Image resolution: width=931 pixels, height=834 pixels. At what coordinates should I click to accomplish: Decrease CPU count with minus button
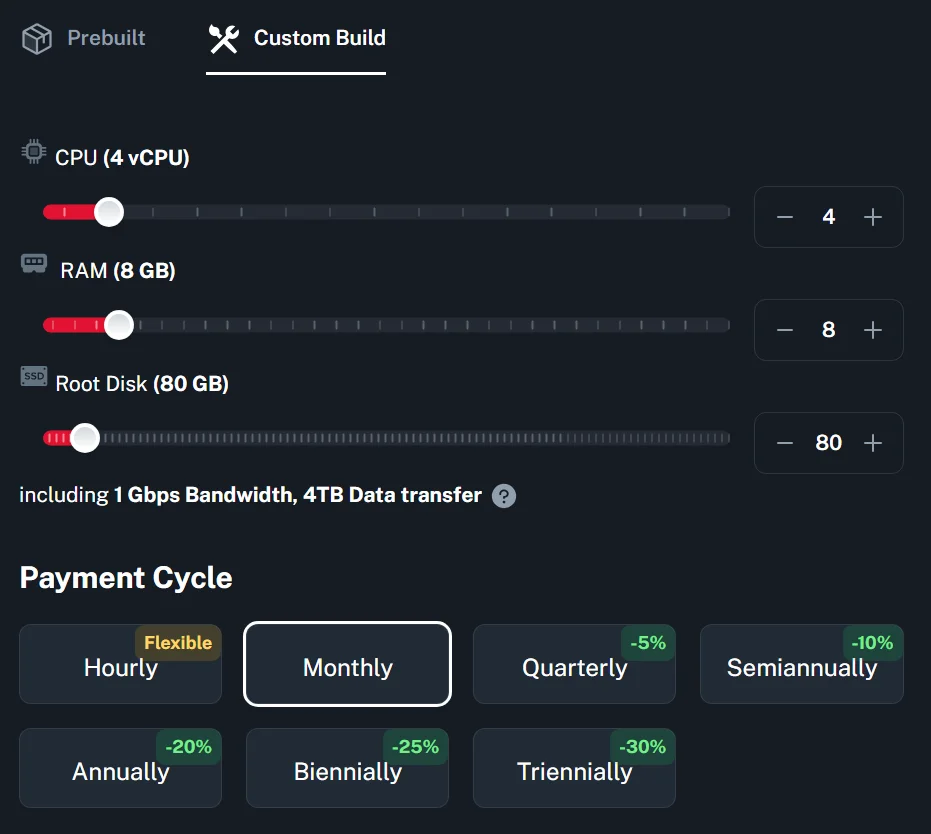pyautogui.click(x=785, y=217)
